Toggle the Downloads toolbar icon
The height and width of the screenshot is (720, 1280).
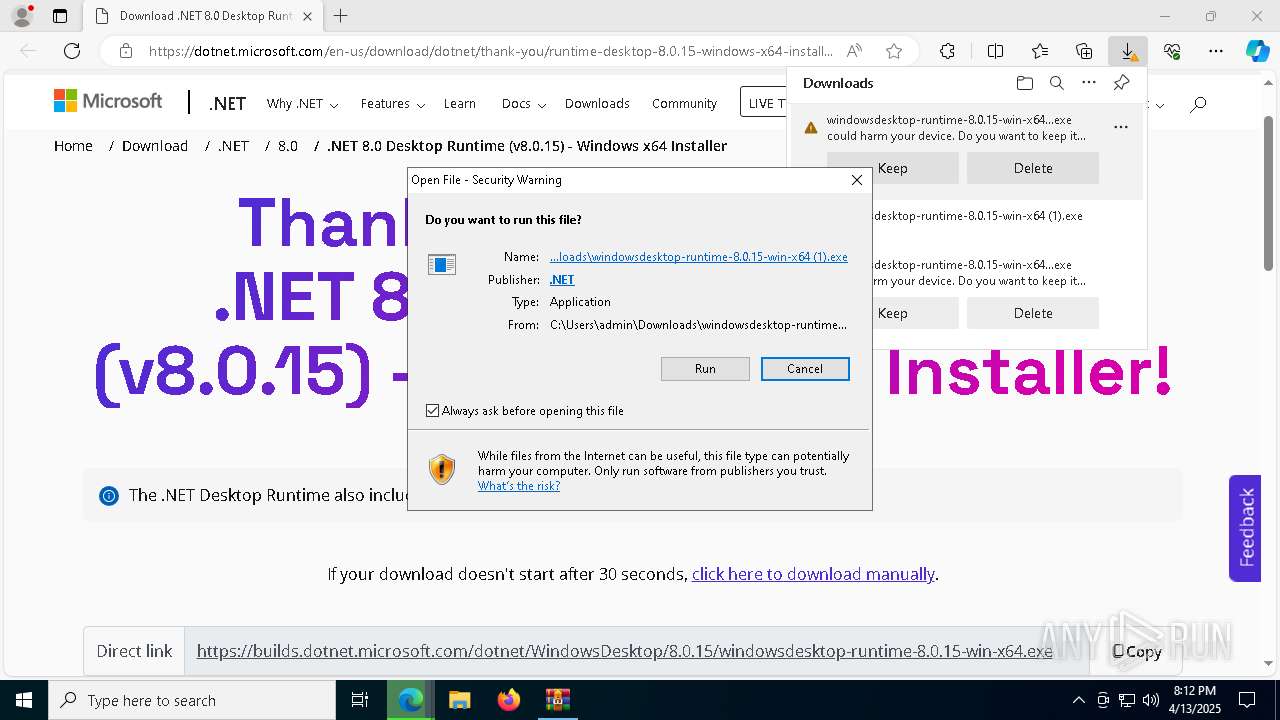pyautogui.click(x=1127, y=51)
